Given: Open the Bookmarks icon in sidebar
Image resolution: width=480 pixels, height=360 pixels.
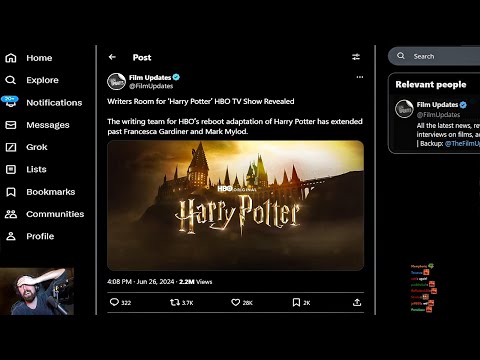Looking at the screenshot, I should pyautogui.click(x=11, y=192).
